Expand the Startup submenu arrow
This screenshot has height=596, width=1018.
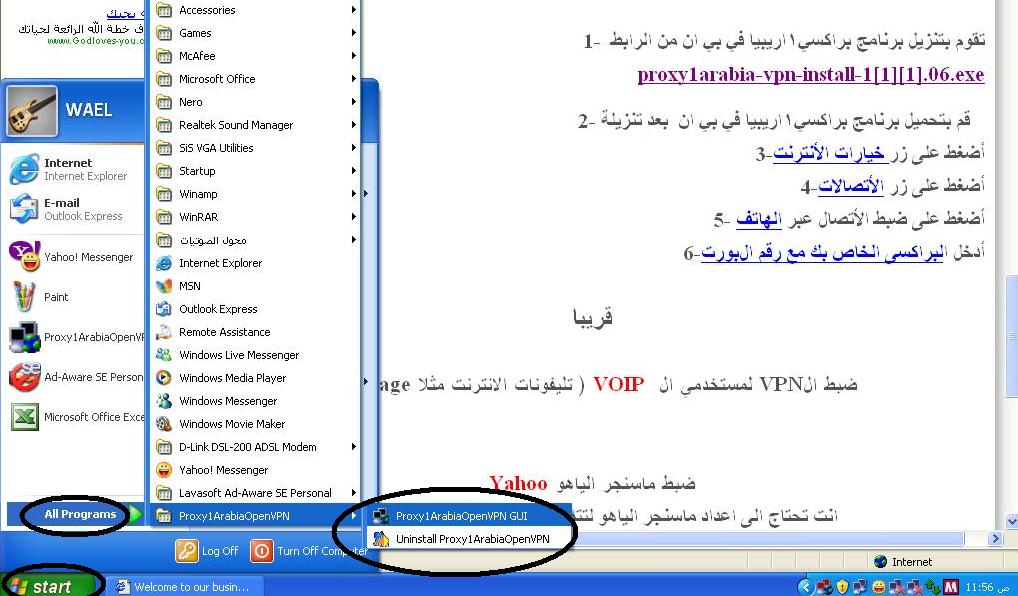pos(354,171)
